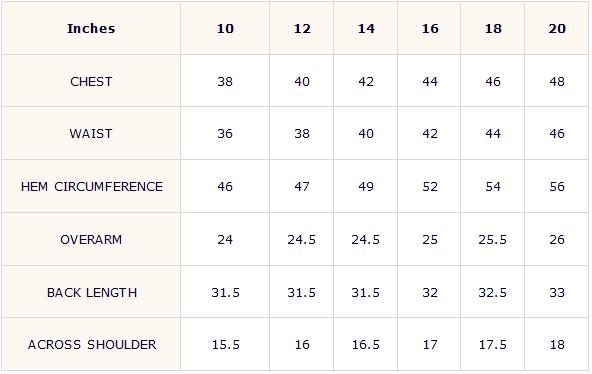
Task: Select chest value 48 for size 20
Action: (557, 82)
